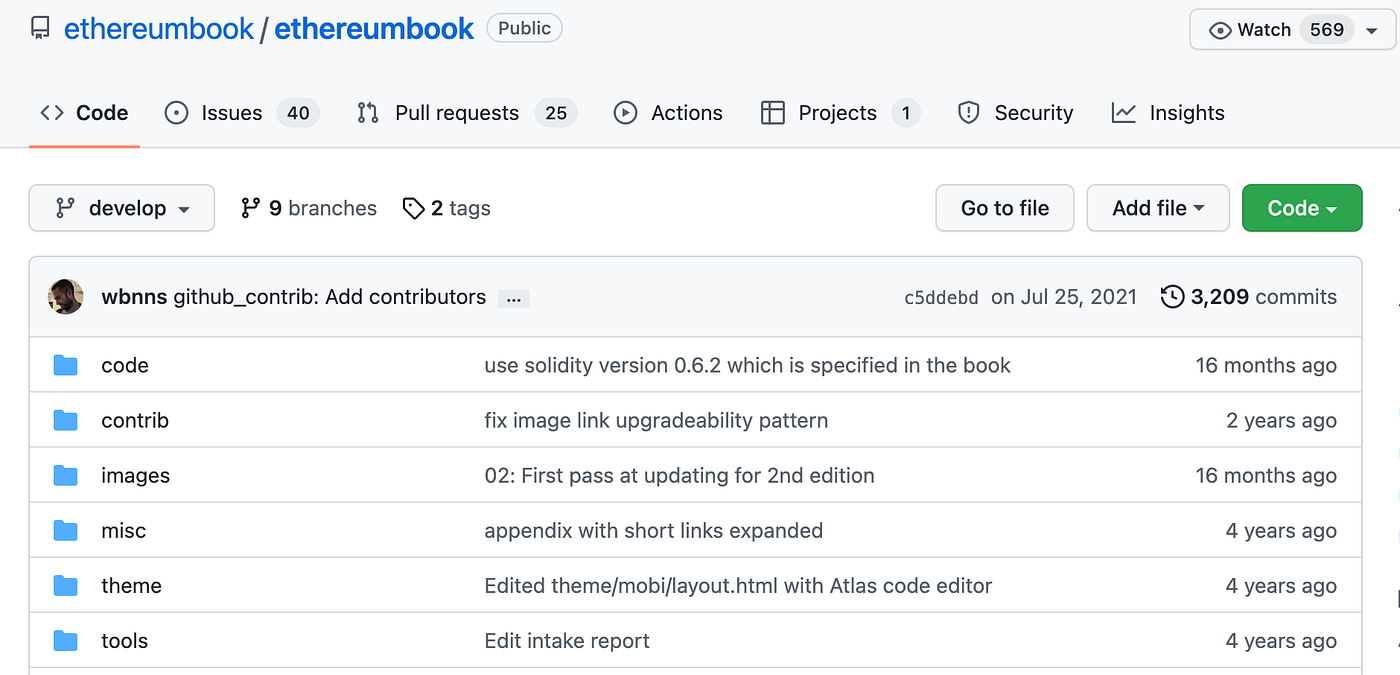
Task: Open the Pull requests tab
Action: click(467, 113)
